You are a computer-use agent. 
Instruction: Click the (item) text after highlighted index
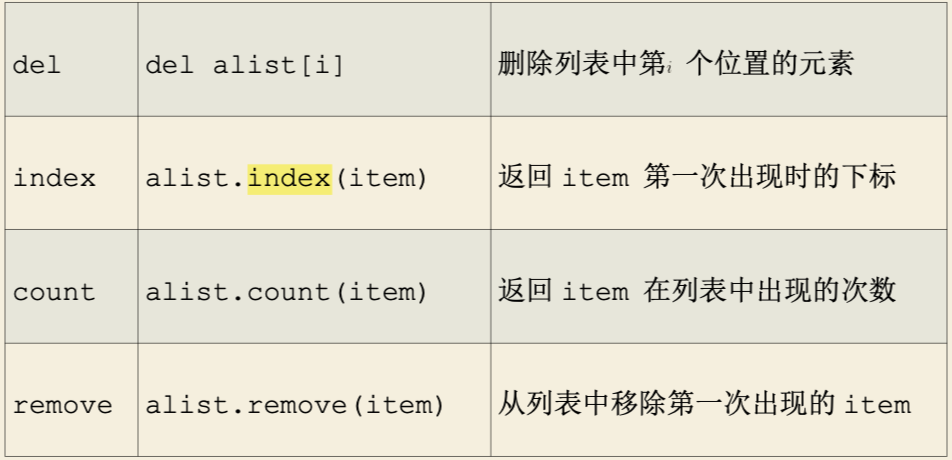381,178
